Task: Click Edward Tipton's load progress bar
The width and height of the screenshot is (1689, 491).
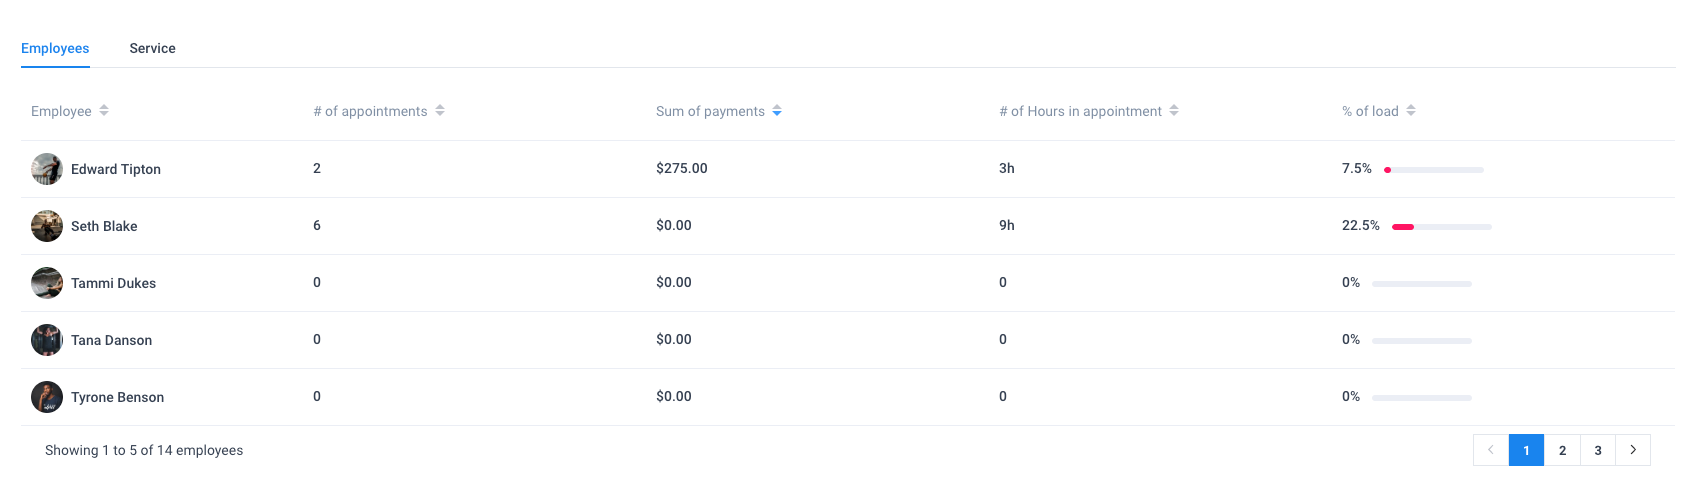Action: pos(1433,170)
